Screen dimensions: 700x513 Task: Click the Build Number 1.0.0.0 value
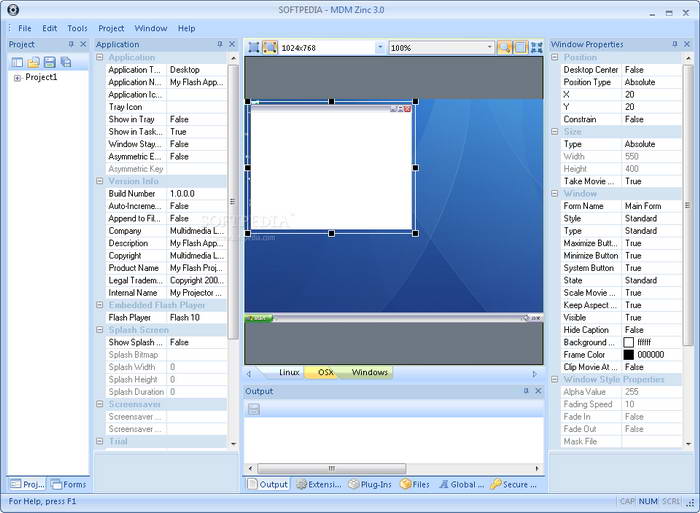[196, 193]
